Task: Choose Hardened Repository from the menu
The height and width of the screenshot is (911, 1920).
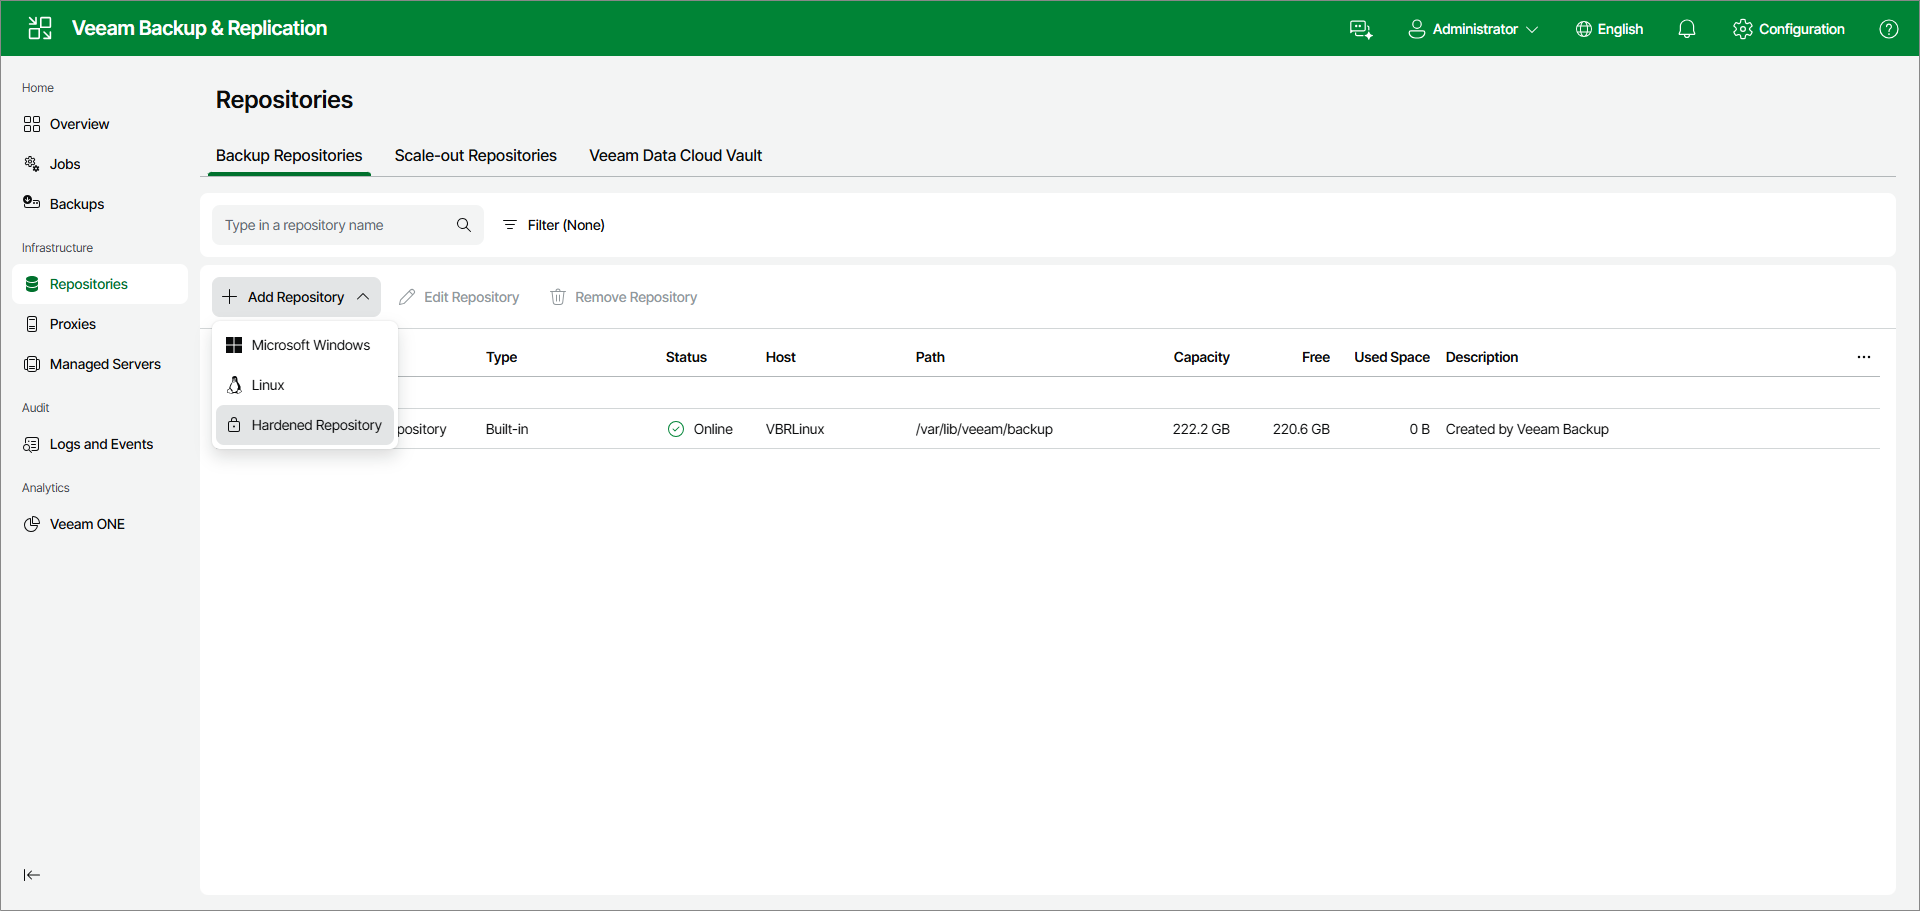Action: coord(305,425)
